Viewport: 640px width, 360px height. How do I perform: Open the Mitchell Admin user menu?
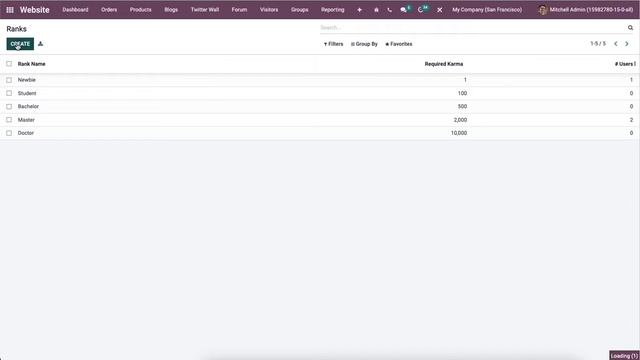tap(586, 10)
